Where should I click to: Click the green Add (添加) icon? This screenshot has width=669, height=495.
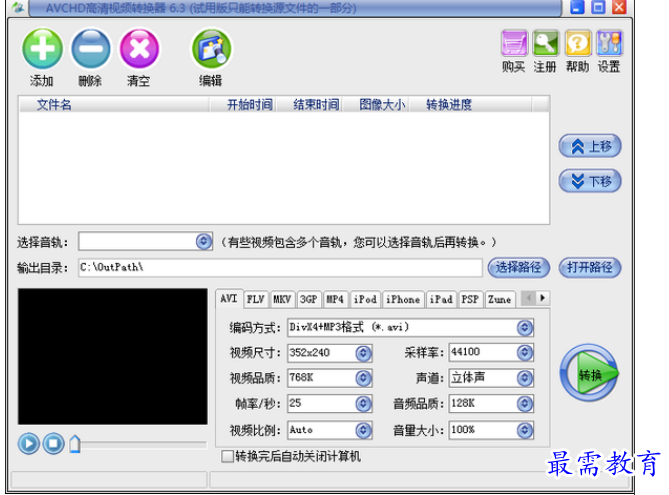click(x=42, y=49)
